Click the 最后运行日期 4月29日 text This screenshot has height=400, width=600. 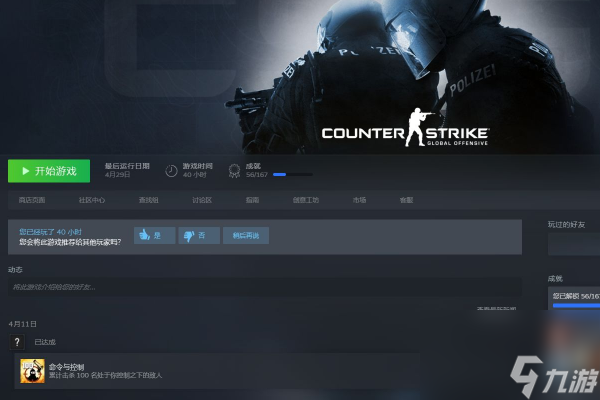(x=127, y=170)
